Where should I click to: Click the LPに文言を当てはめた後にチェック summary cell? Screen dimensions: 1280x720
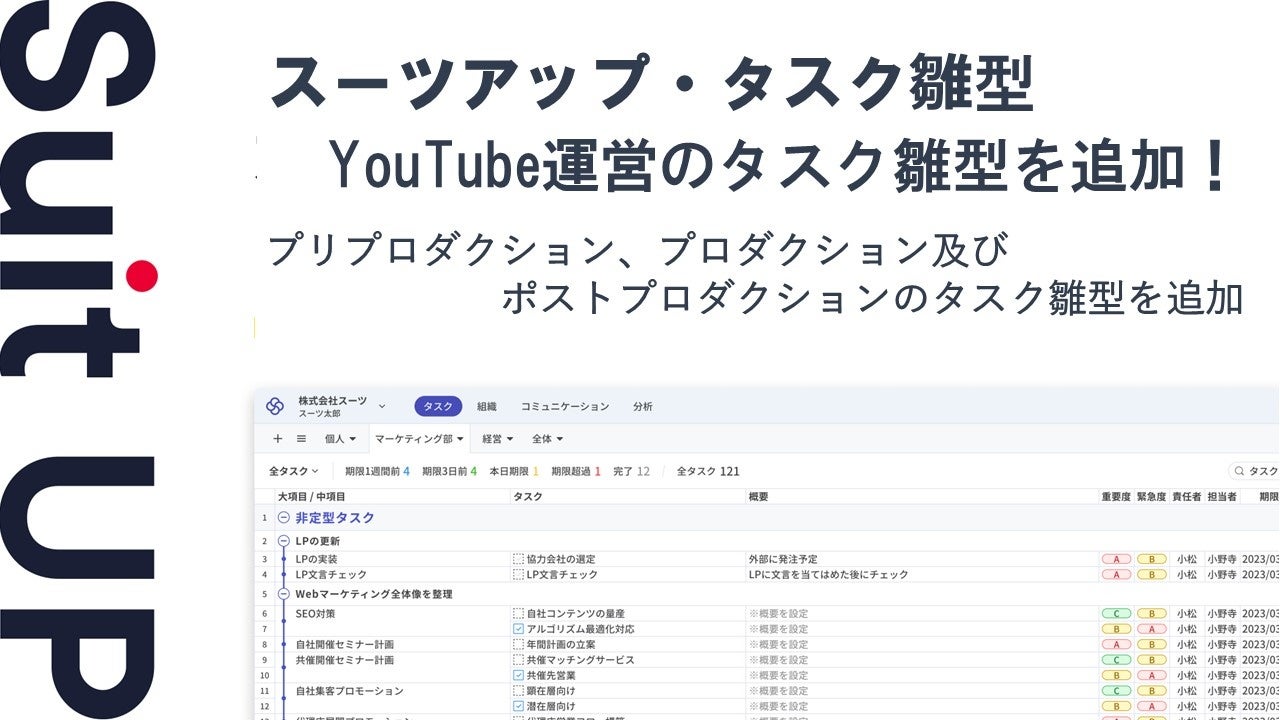(x=829, y=575)
